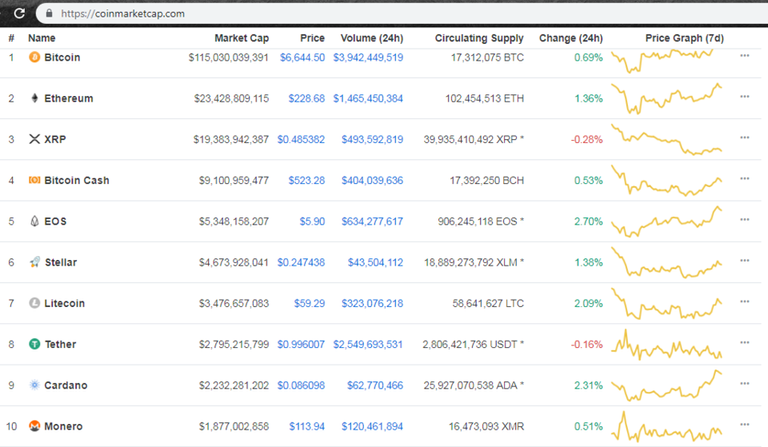Open the more options menu for Litecoin
Image resolution: width=768 pixels, height=447 pixels.
click(x=744, y=302)
